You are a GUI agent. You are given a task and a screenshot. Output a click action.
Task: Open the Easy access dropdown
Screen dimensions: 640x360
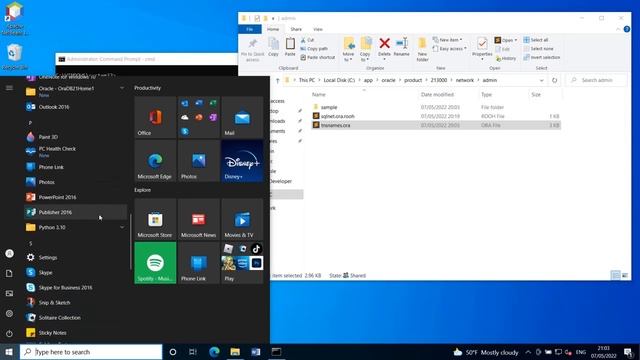click(x=449, y=49)
